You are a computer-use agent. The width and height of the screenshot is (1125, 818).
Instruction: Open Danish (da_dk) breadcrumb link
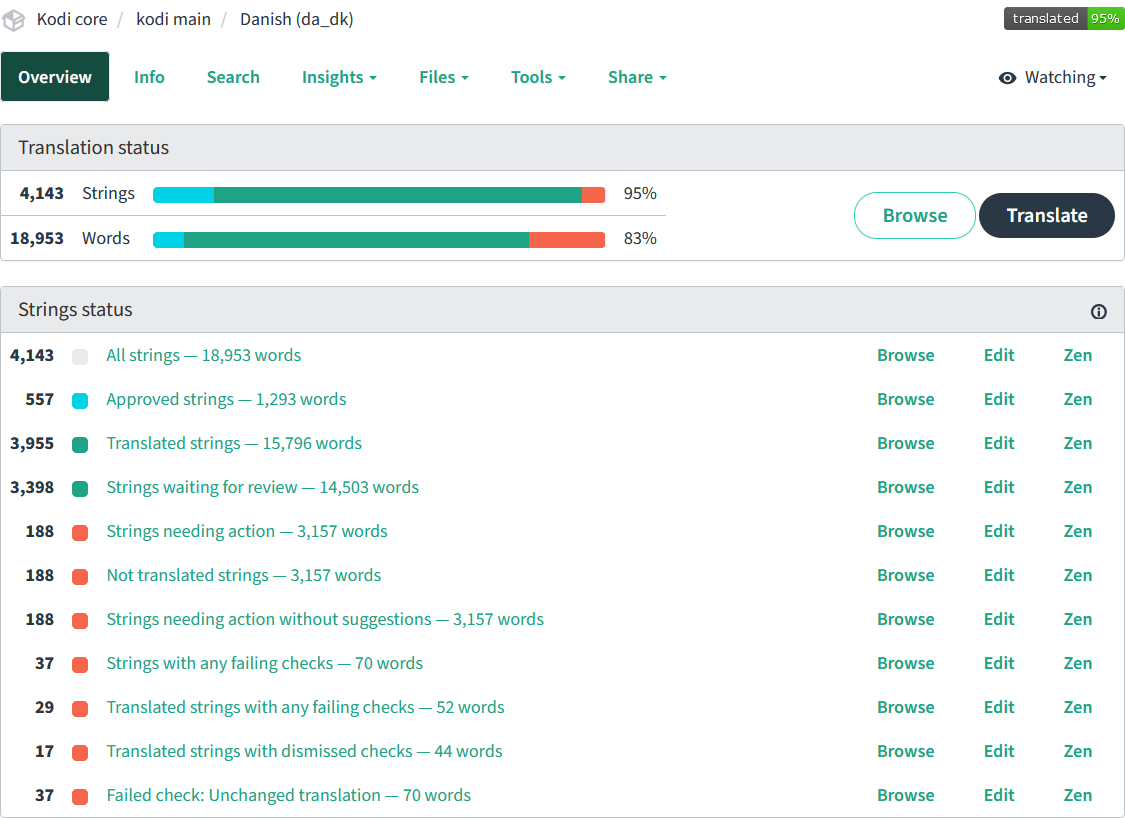click(x=296, y=19)
